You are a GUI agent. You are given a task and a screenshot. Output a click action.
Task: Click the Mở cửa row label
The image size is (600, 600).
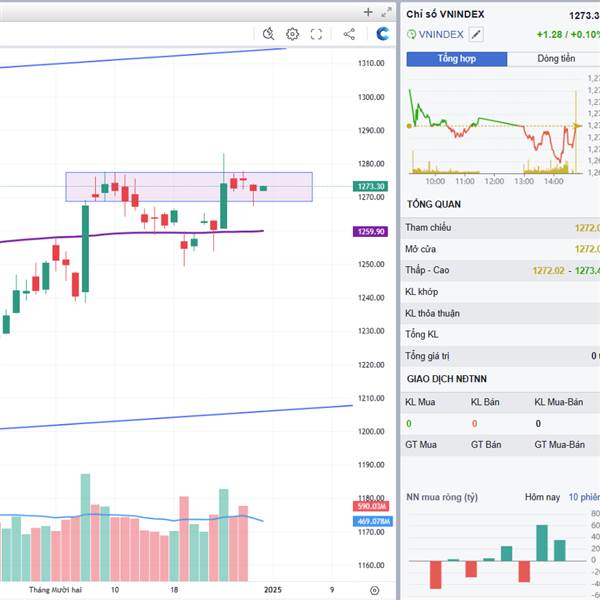[x=420, y=249]
